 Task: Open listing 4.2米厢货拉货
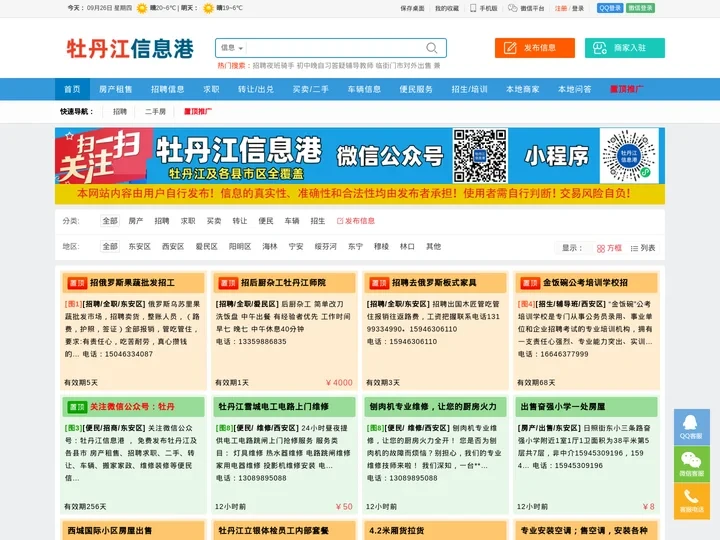[x=396, y=530]
